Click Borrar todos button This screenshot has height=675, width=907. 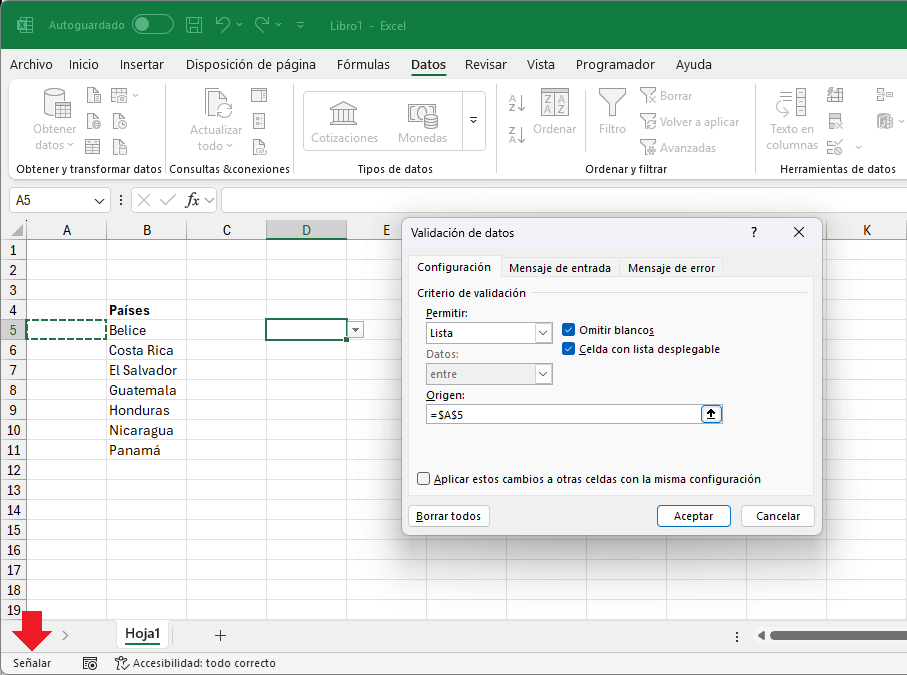(448, 516)
